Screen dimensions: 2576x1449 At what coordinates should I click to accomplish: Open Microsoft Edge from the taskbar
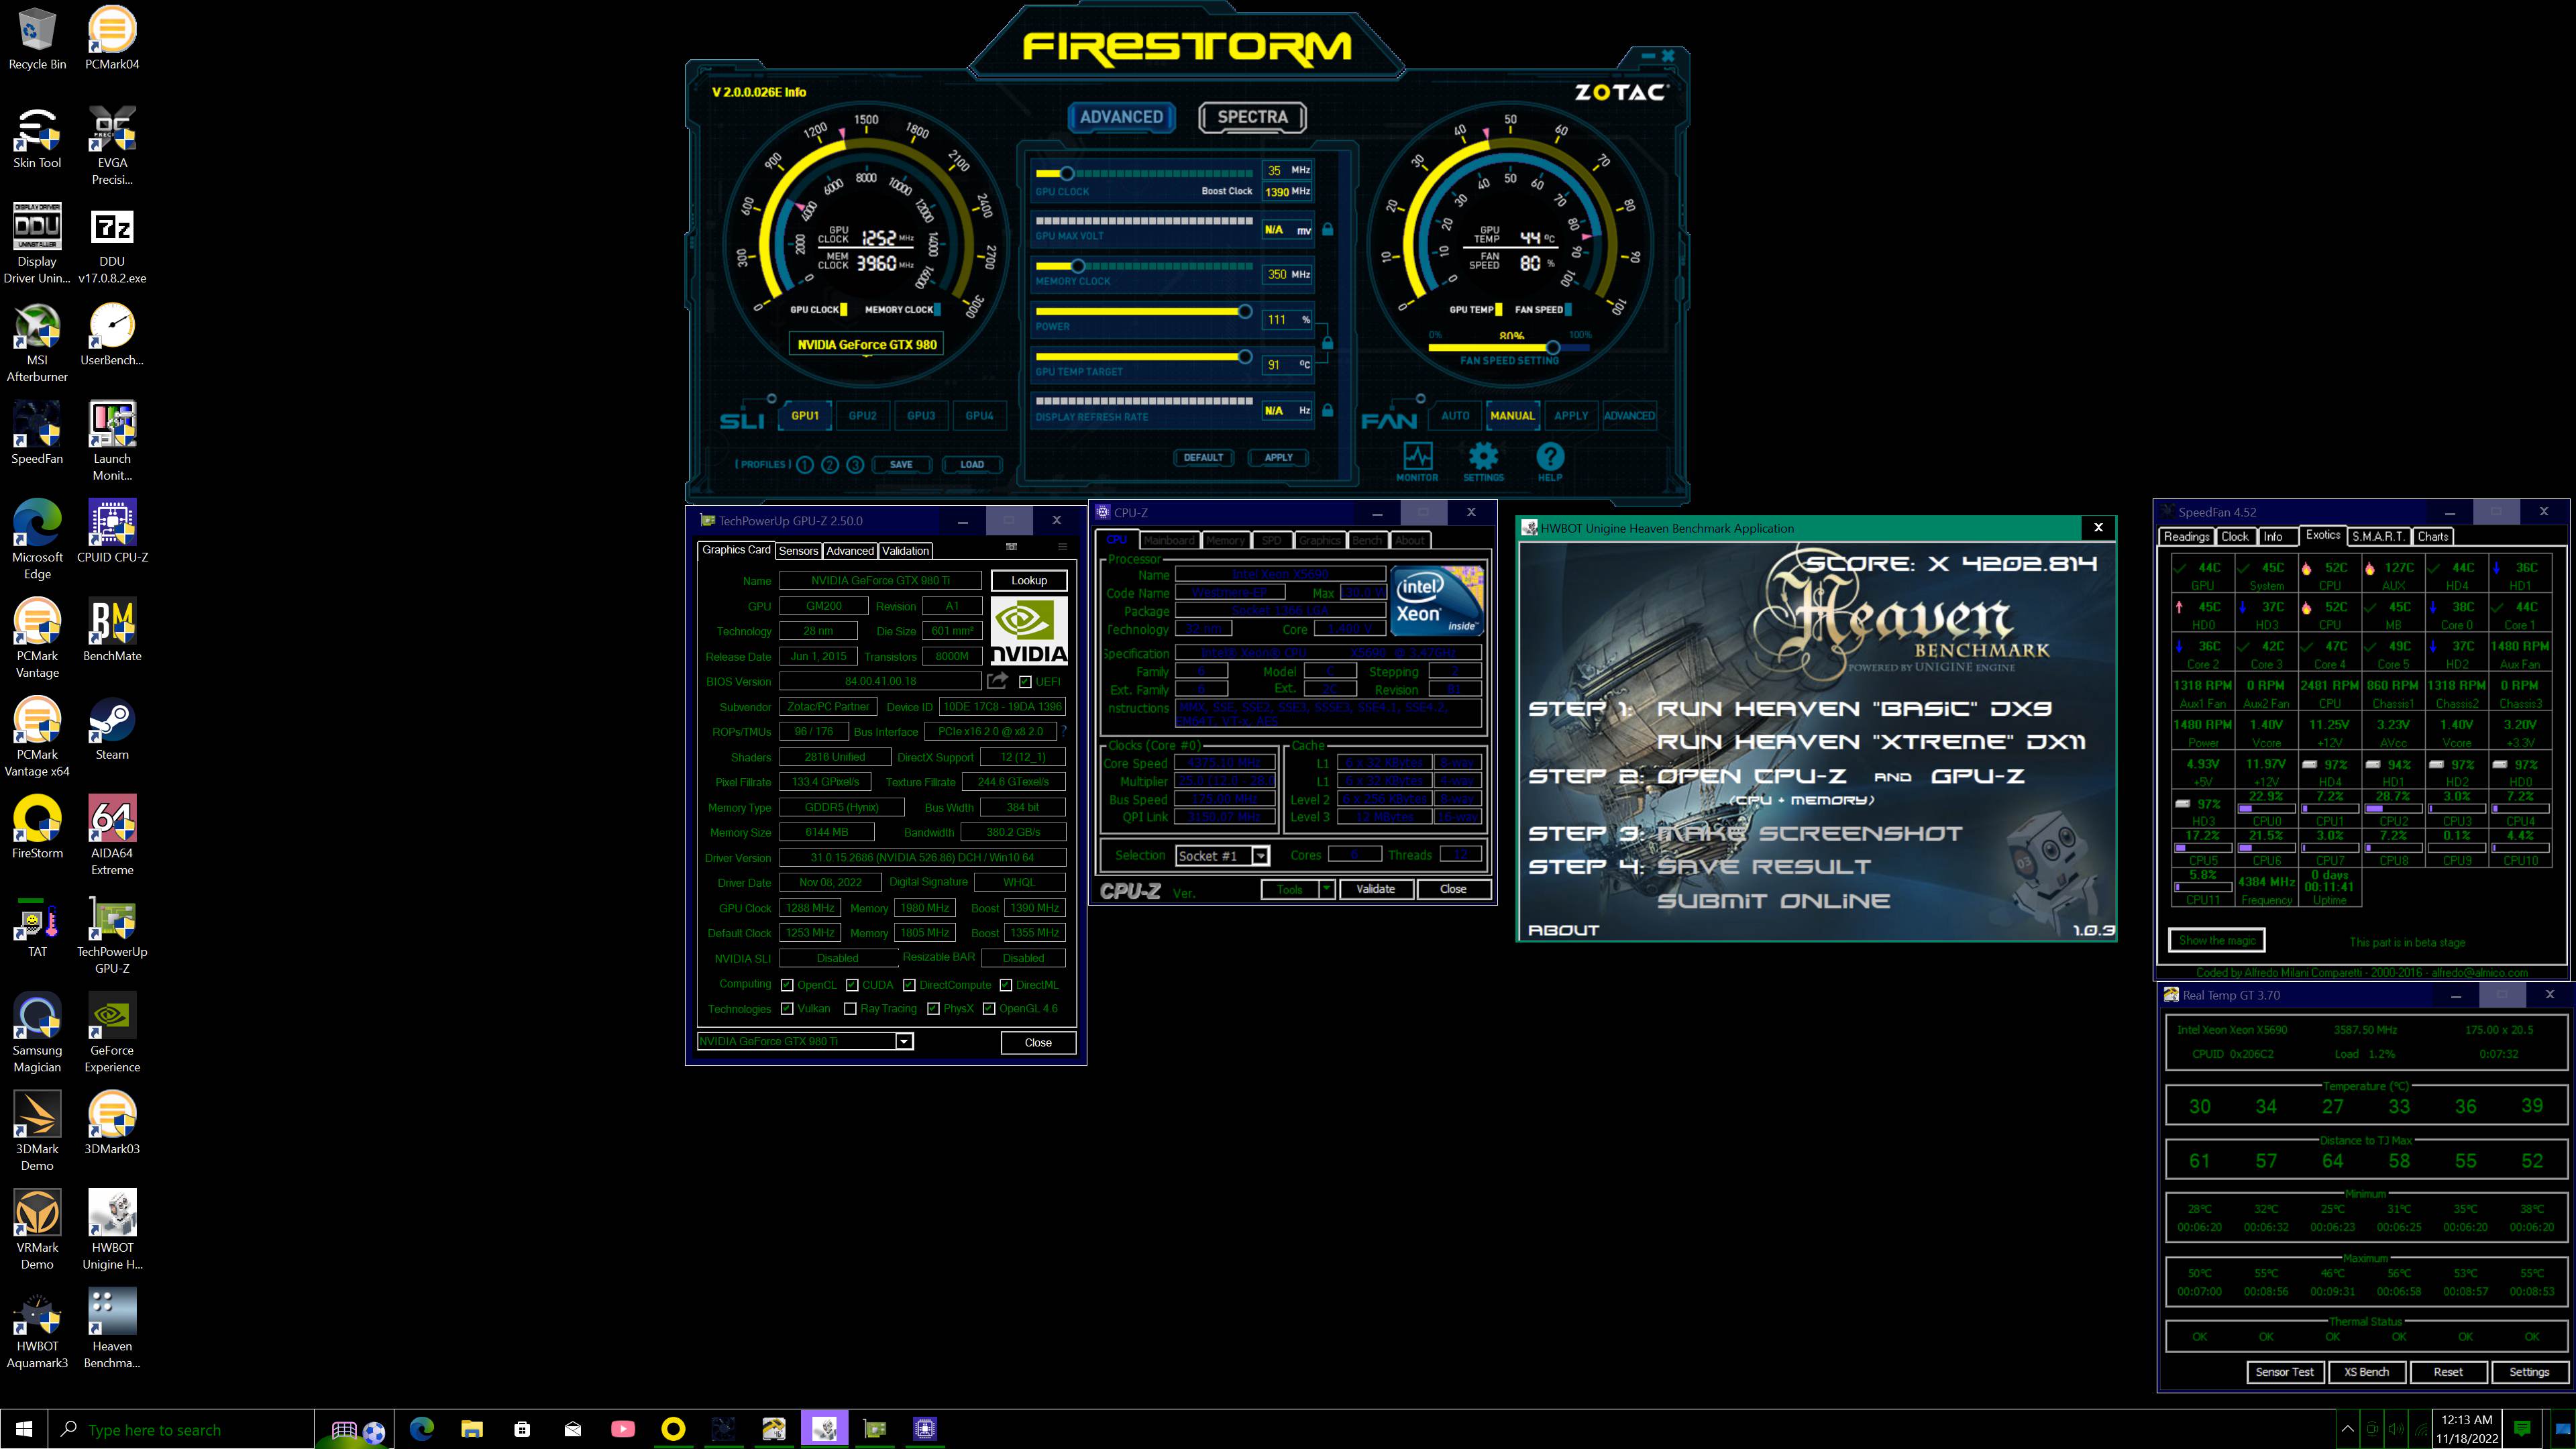click(421, 1429)
